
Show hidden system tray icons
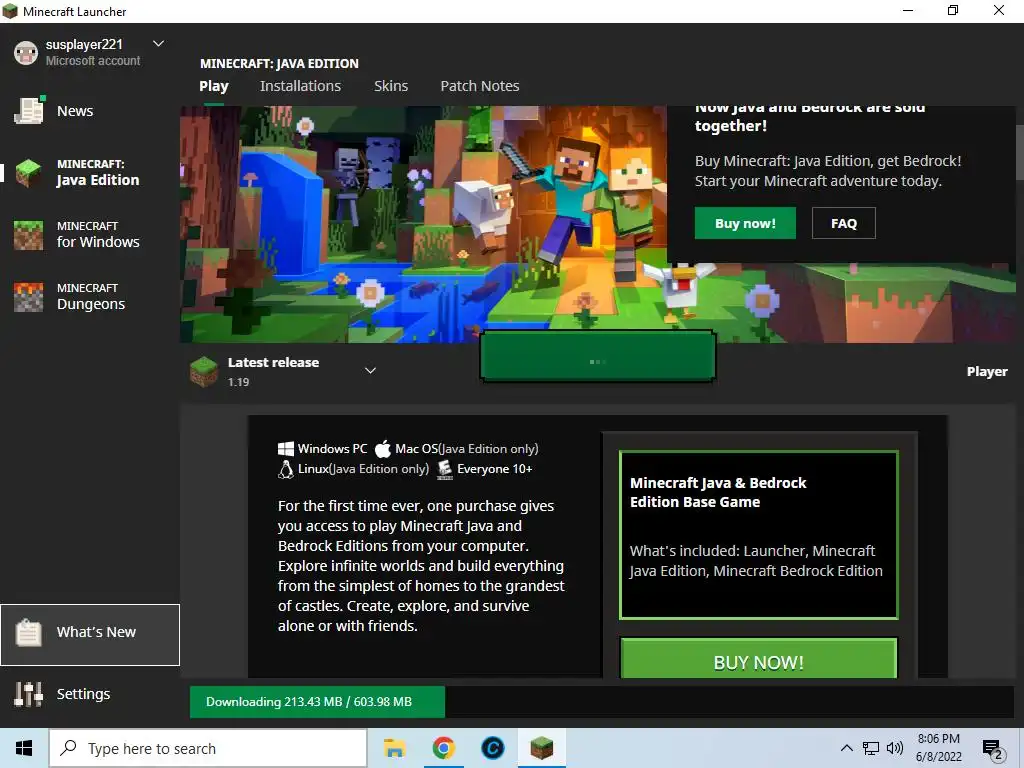846,748
